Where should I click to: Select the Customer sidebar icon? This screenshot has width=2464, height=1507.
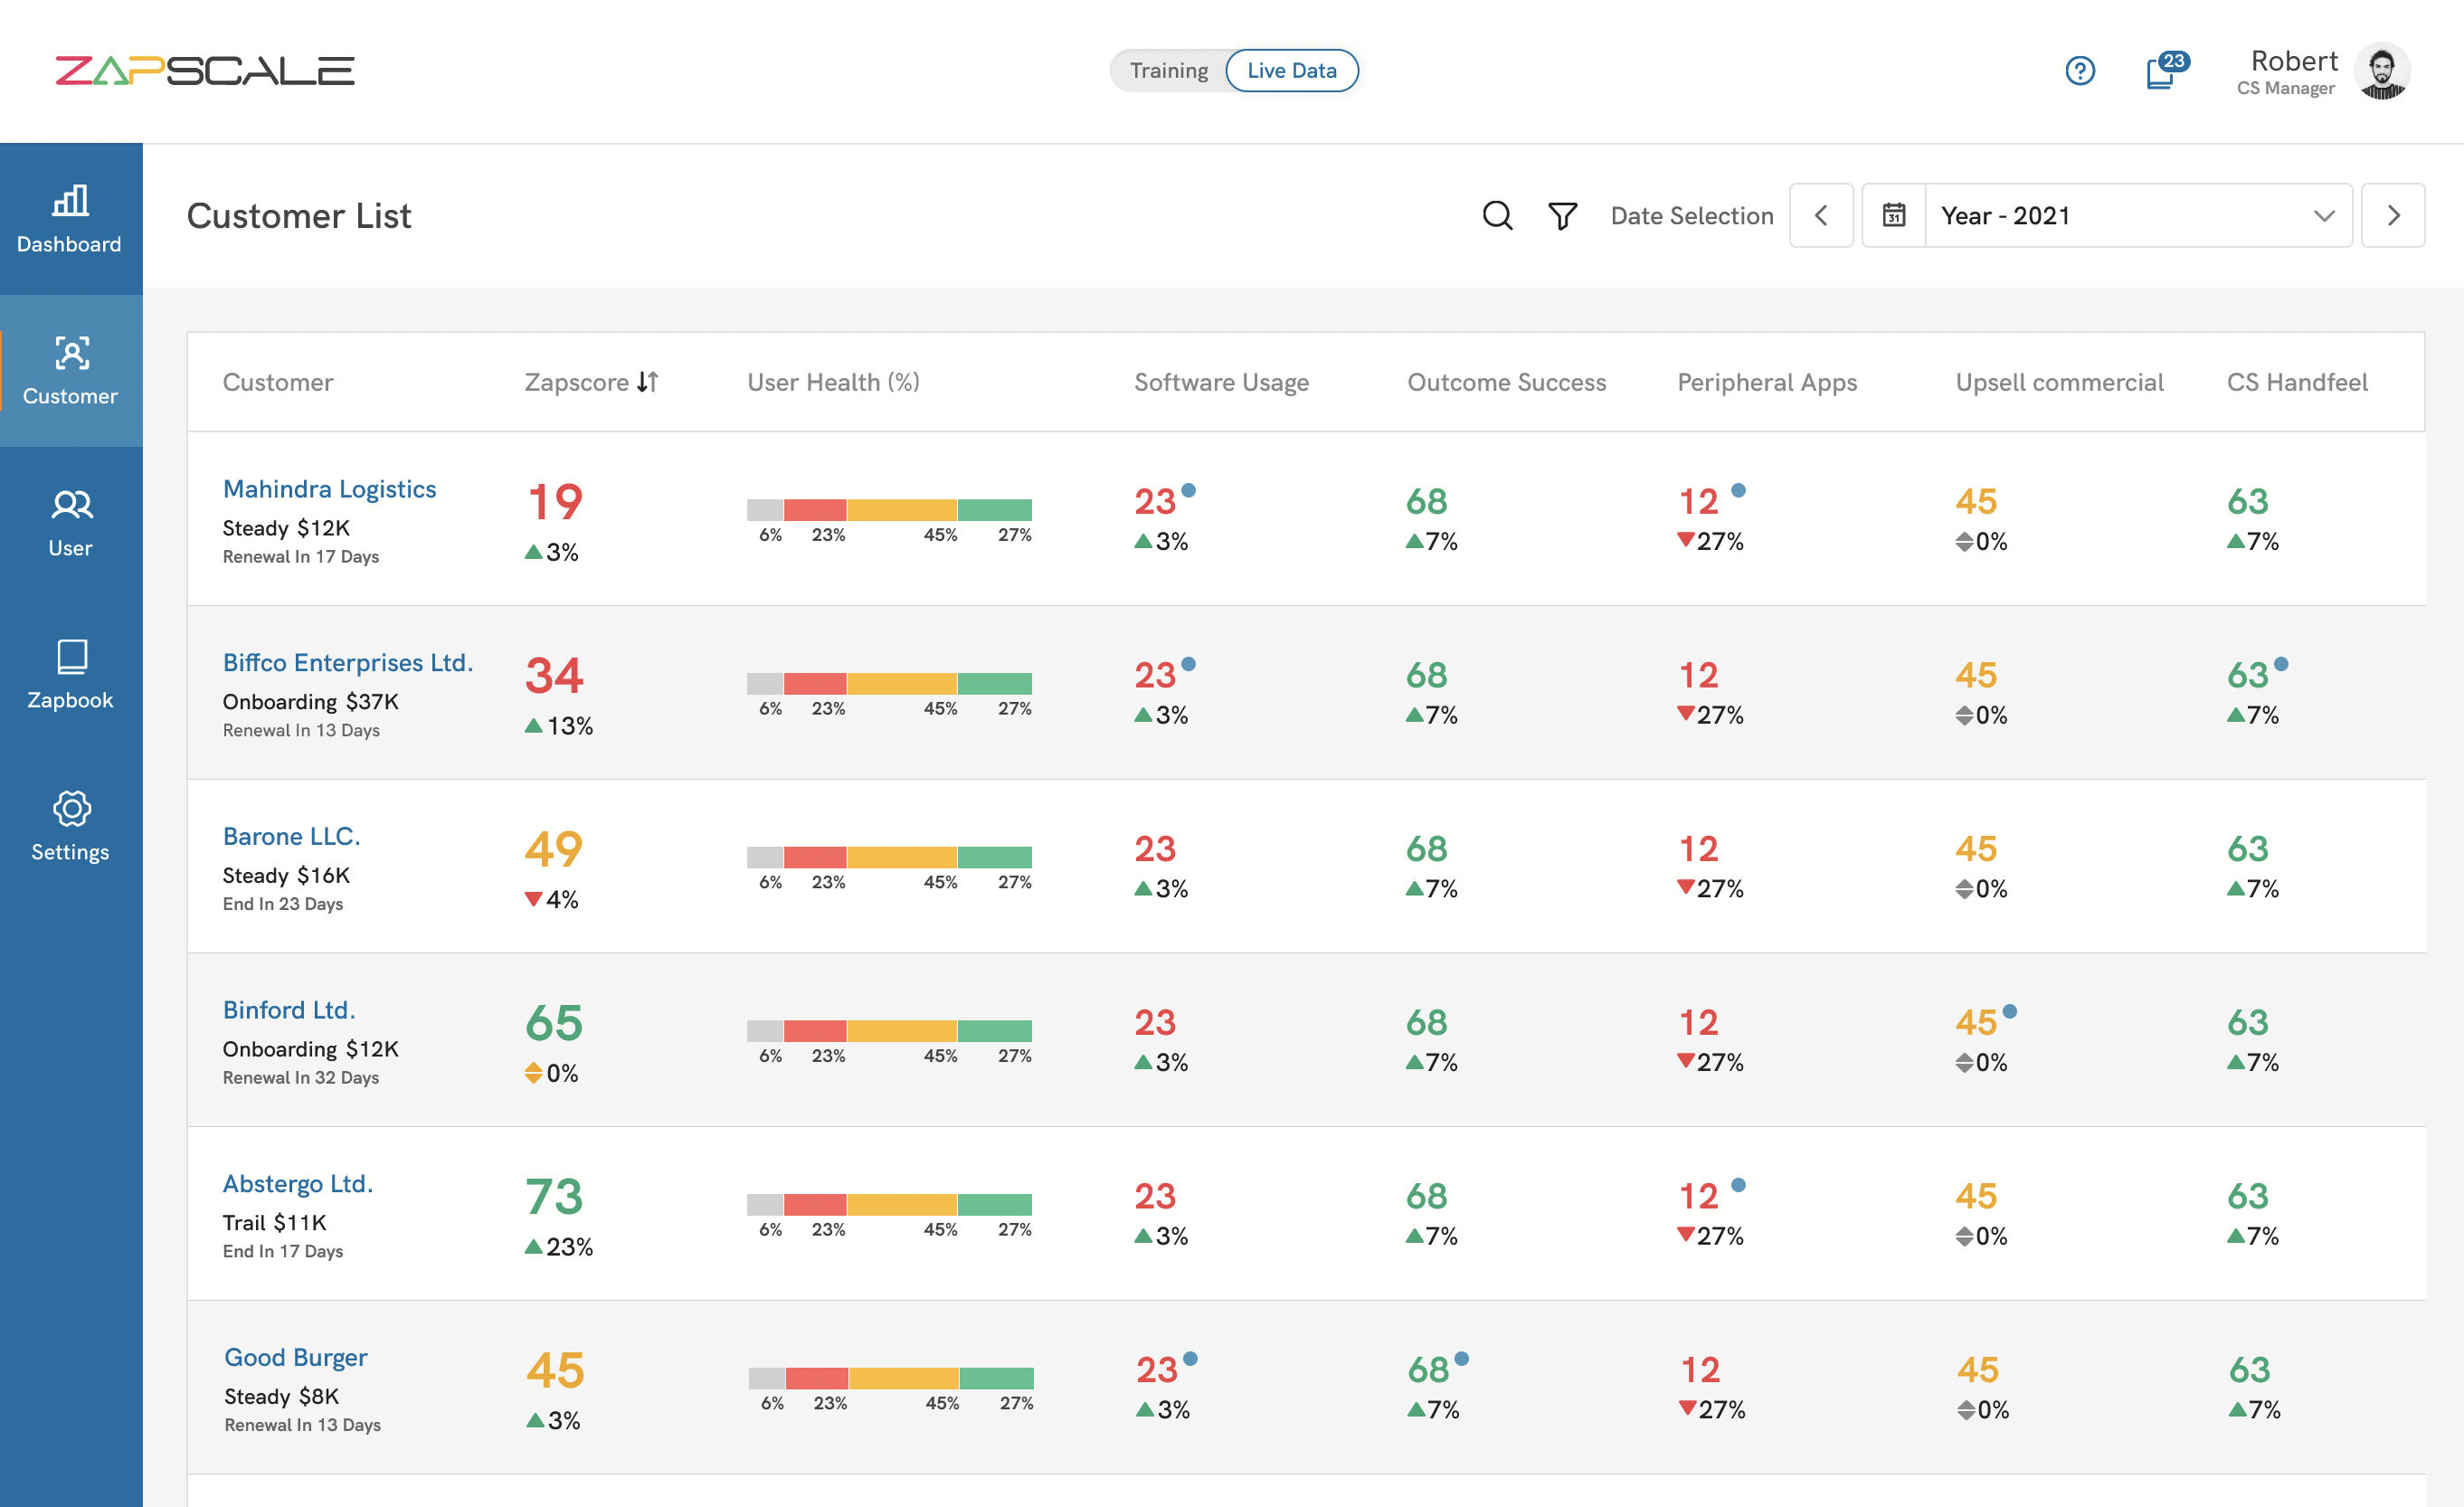70,370
